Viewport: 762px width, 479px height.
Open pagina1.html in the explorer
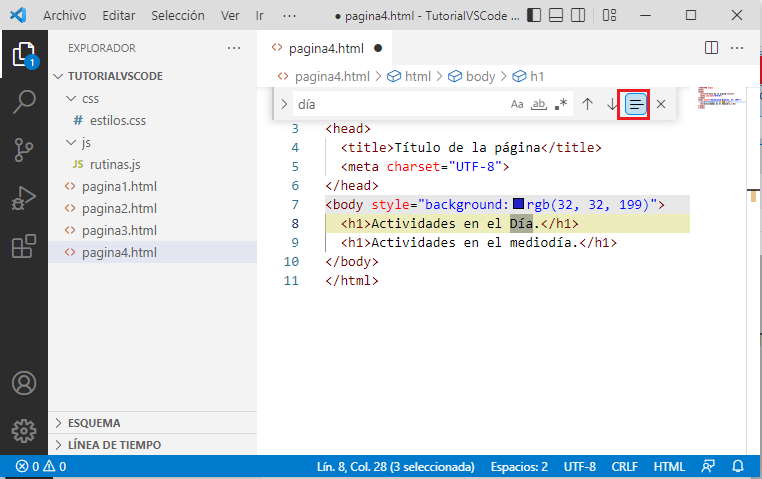[x=120, y=187]
